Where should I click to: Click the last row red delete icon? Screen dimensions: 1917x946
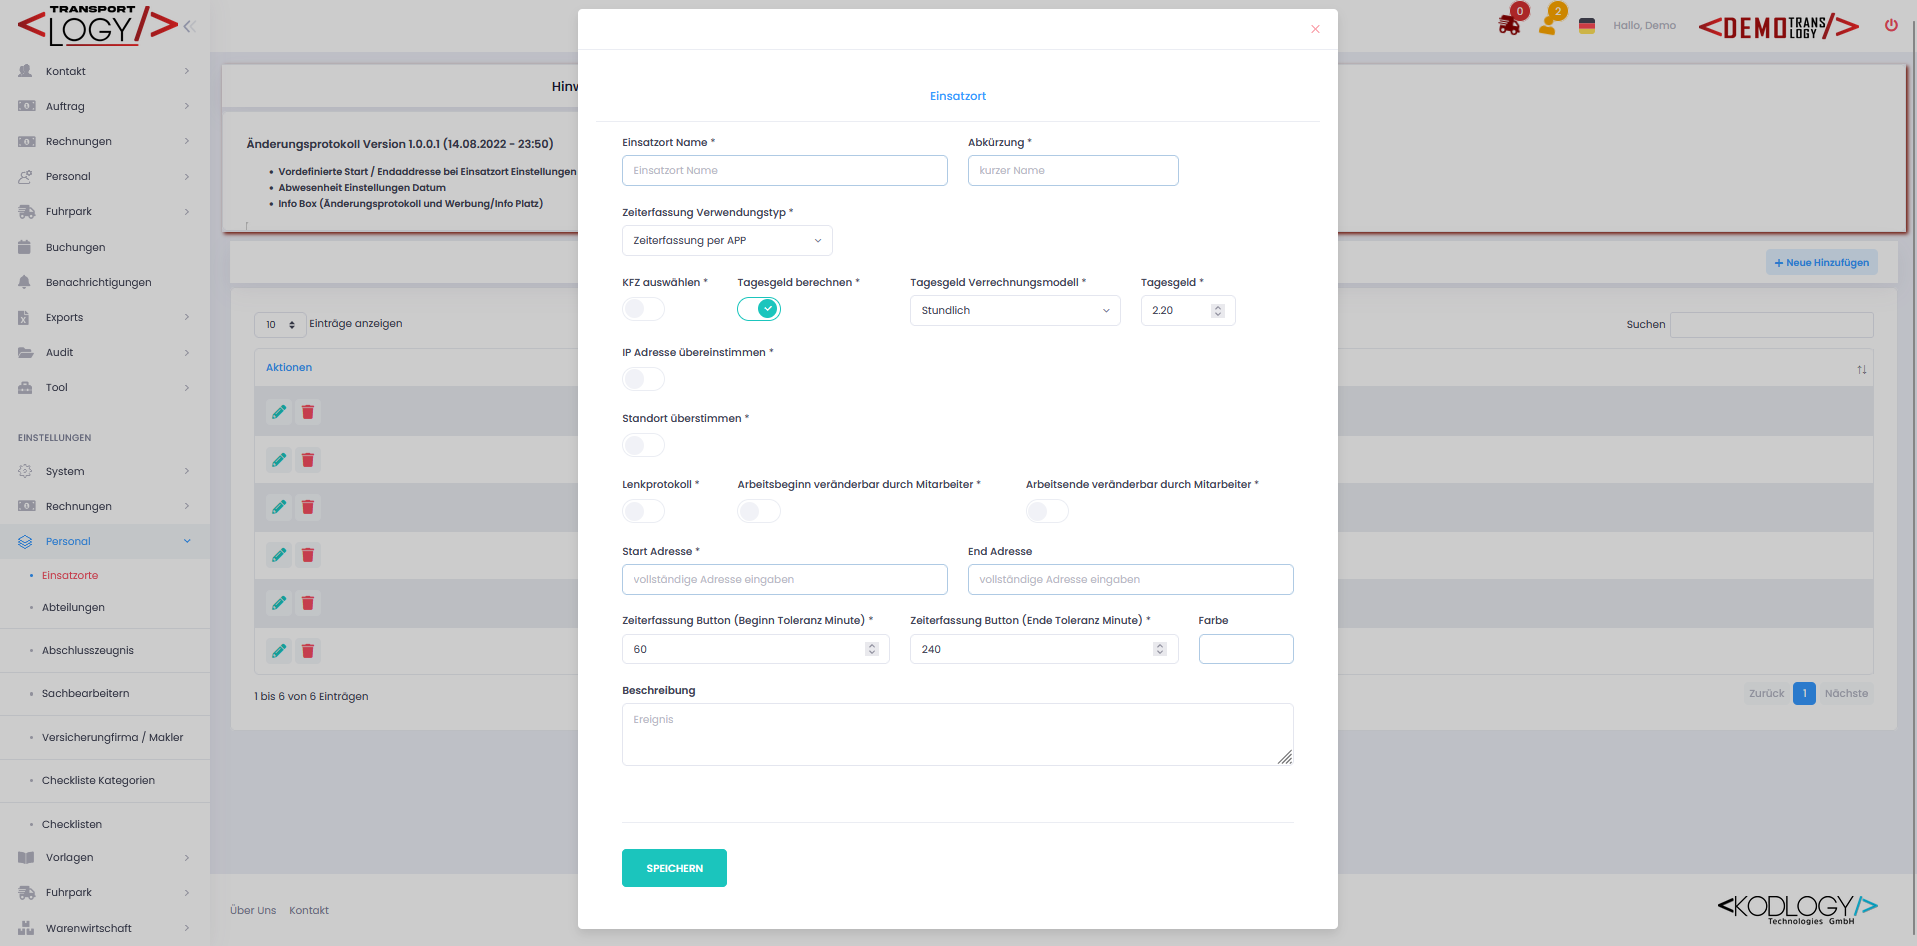[x=308, y=651]
